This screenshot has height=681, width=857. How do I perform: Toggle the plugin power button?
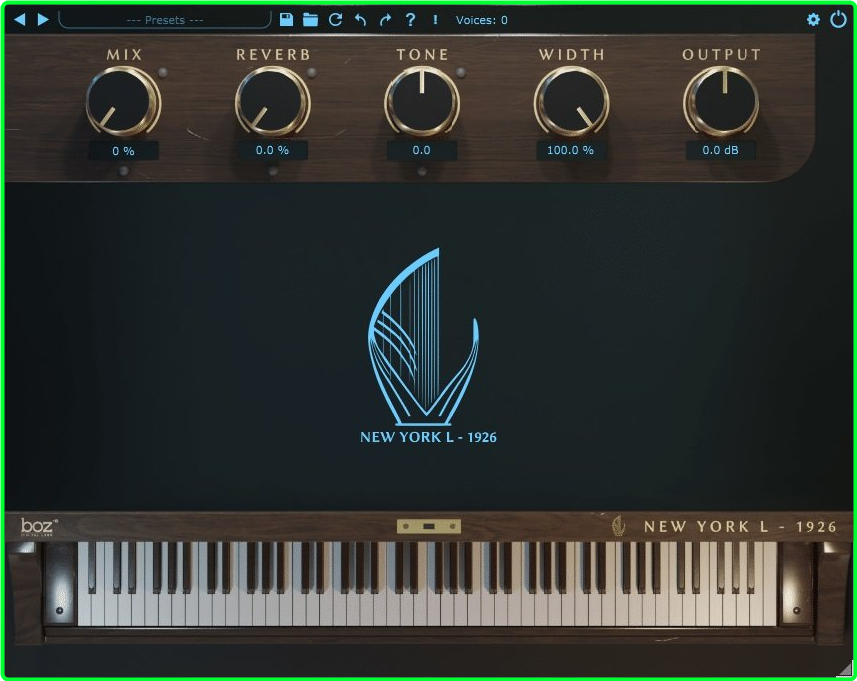coord(838,20)
